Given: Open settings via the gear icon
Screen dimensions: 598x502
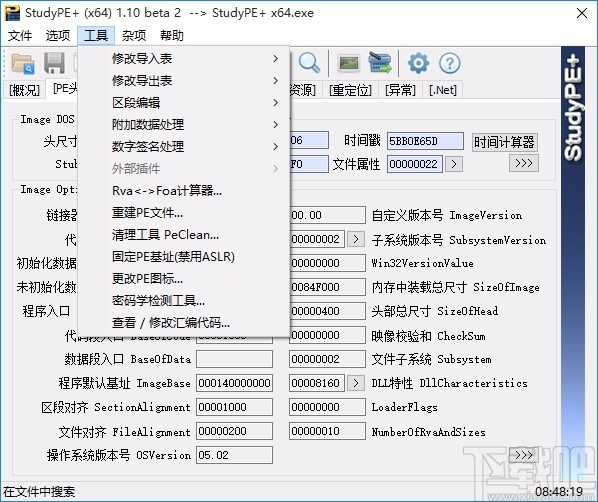Looking at the screenshot, I should pos(418,63).
